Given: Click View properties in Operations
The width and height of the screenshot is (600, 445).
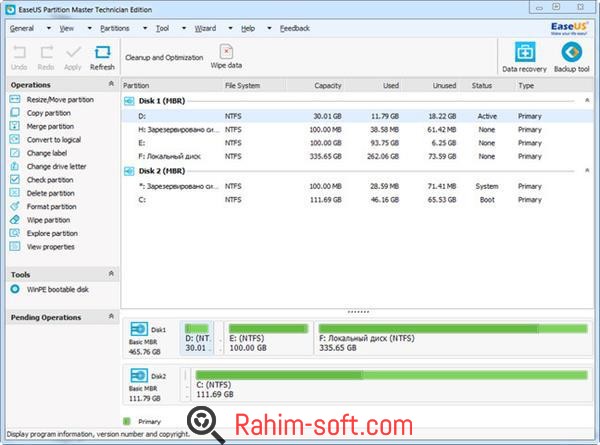Looking at the screenshot, I should pyautogui.click(x=50, y=246).
